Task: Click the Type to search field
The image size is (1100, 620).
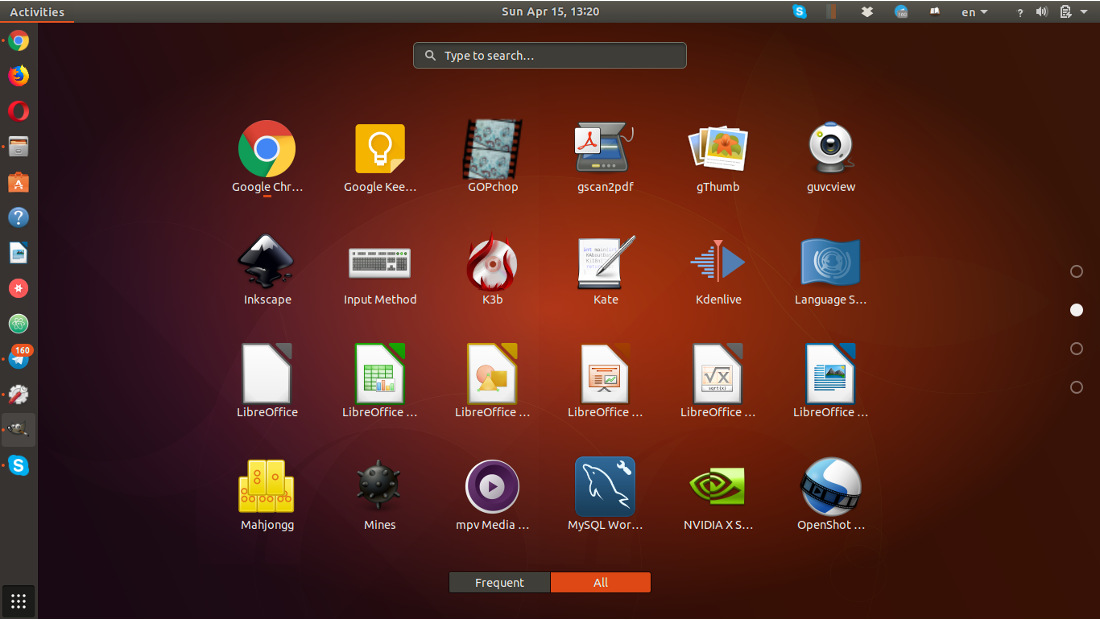Action: [550, 55]
